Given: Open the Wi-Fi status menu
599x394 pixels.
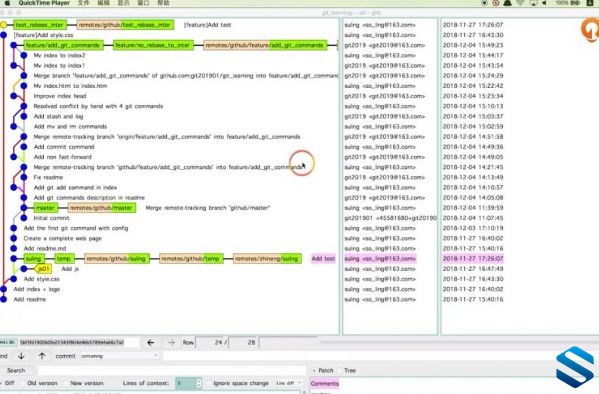Looking at the screenshot, I should click(520, 3).
